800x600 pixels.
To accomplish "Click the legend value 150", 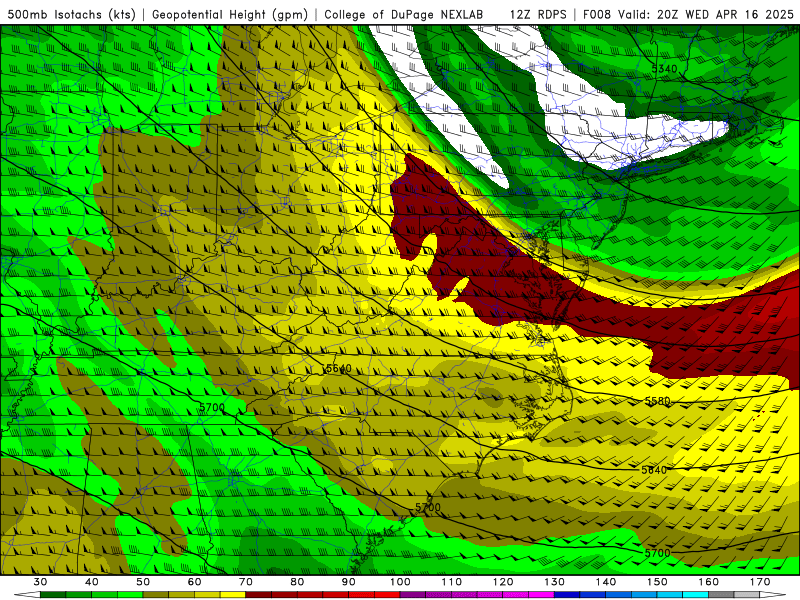I will coord(657,582).
